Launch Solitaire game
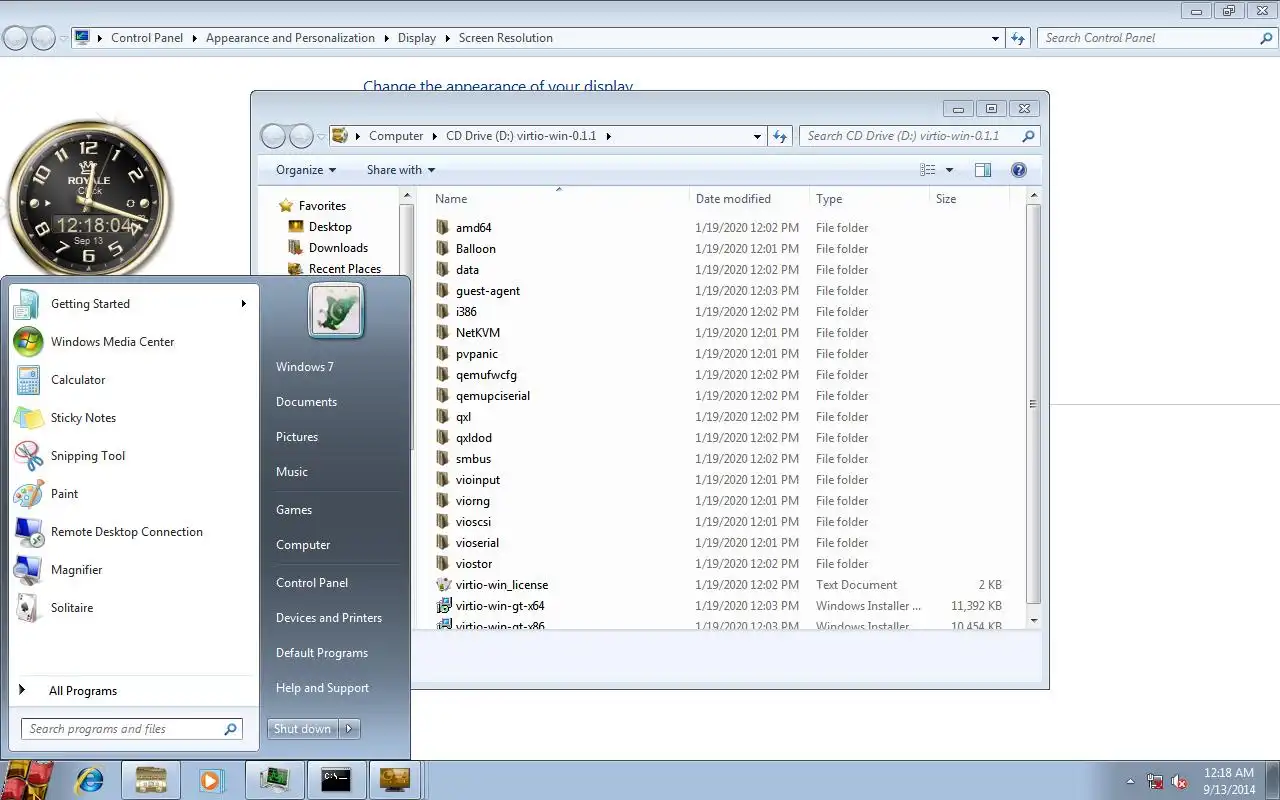This screenshot has width=1280, height=800. tap(72, 608)
